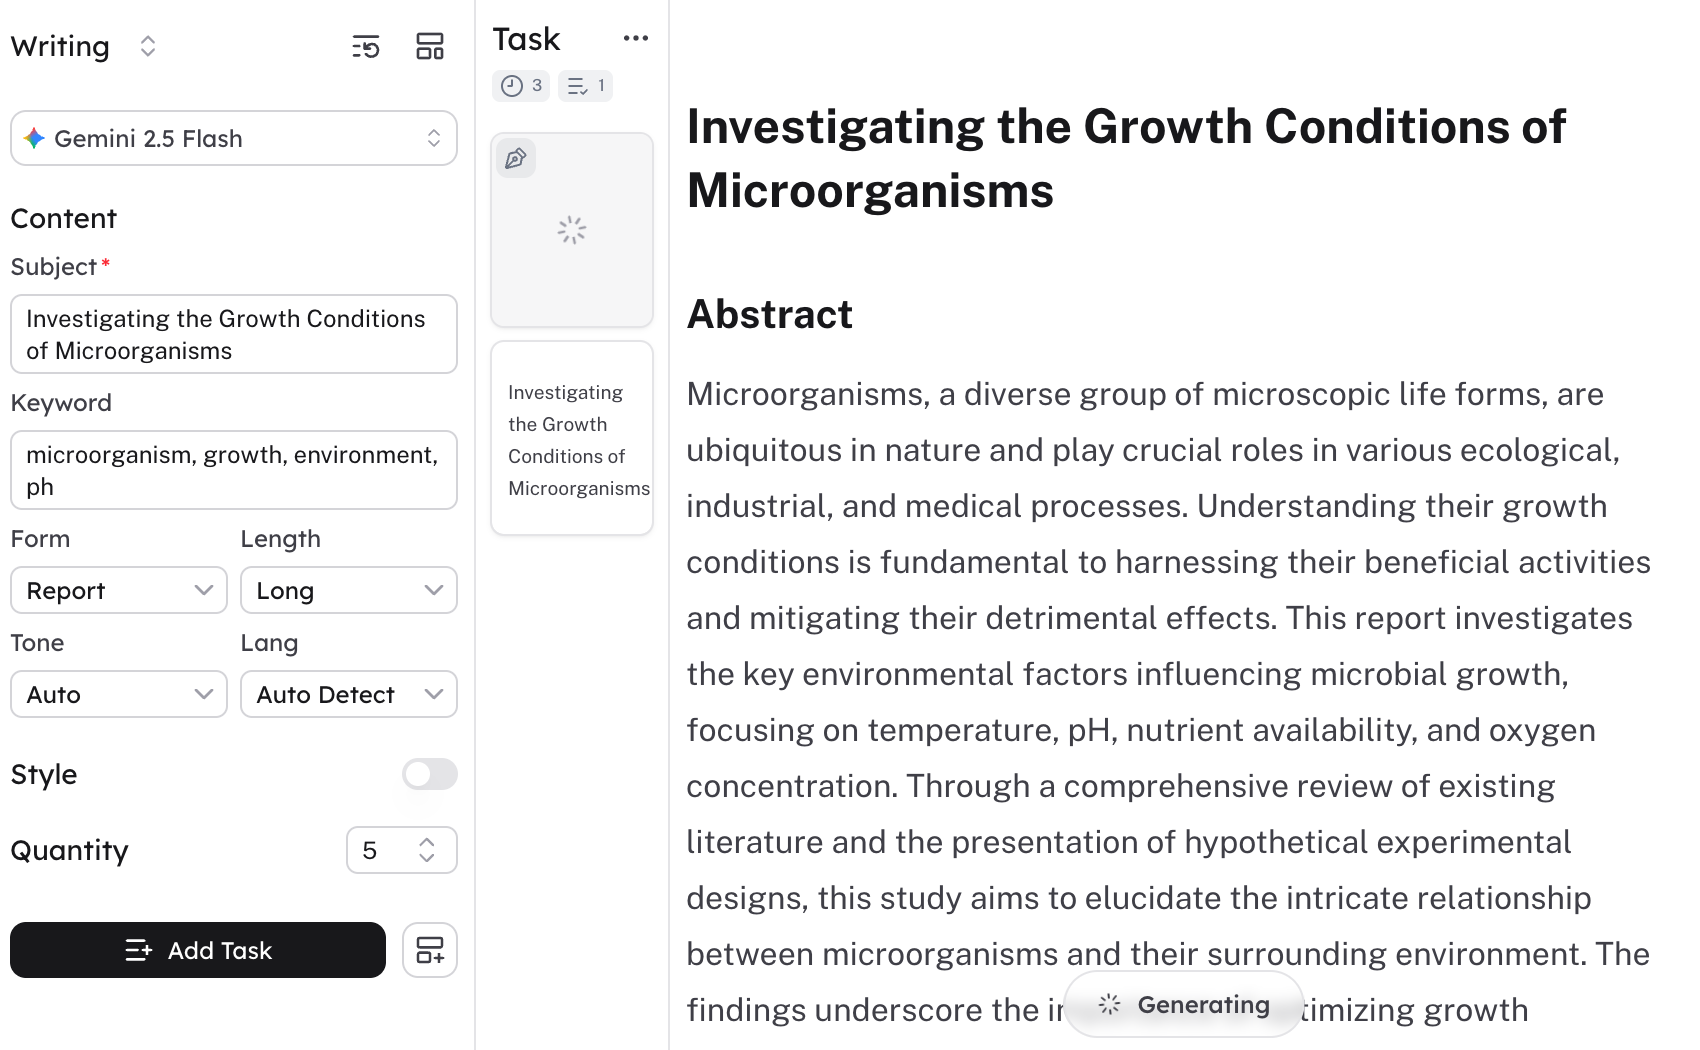Click the task list badge showing 1
This screenshot has height=1050, width=1700.
pos(585,86)
